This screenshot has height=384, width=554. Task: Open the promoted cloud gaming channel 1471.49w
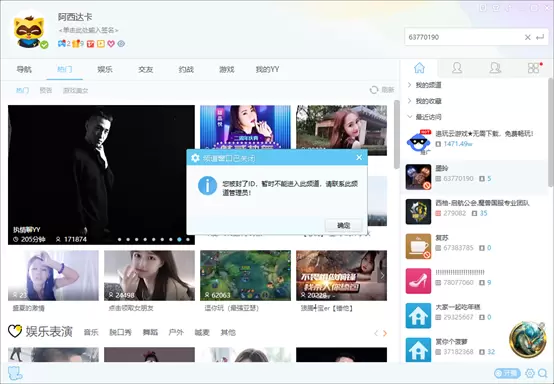(473, 142)
